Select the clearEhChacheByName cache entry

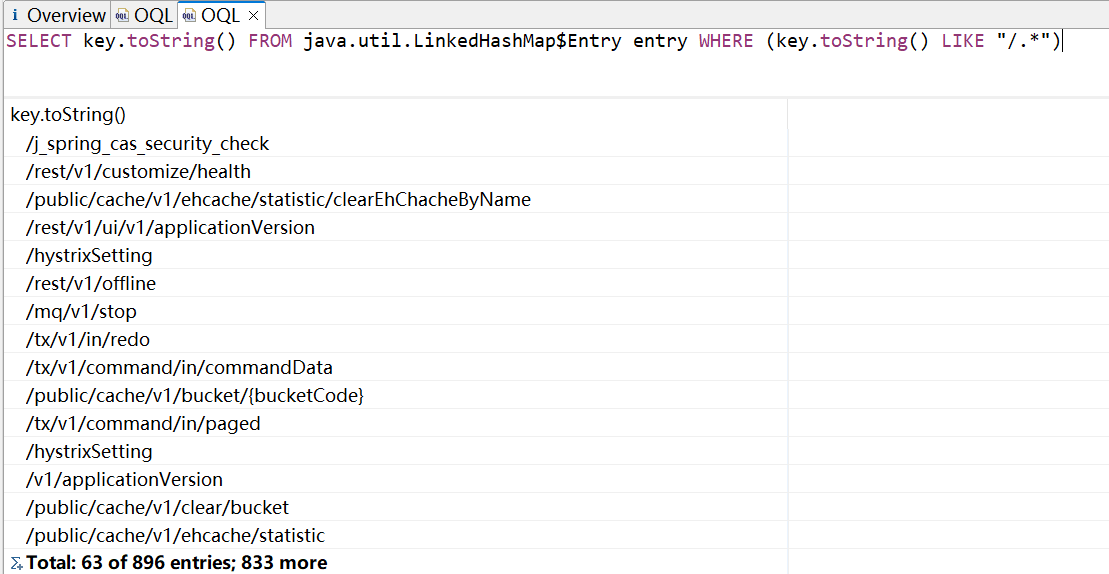278,200
